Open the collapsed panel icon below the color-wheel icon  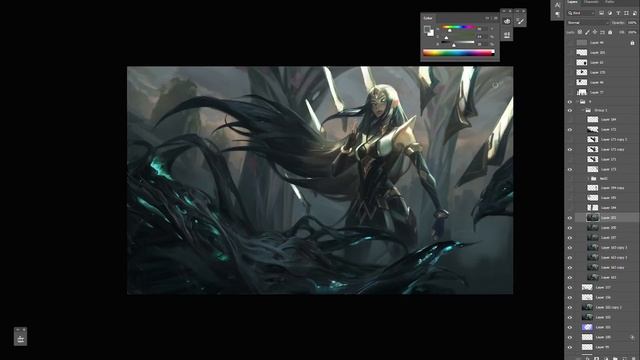point(507,35)
